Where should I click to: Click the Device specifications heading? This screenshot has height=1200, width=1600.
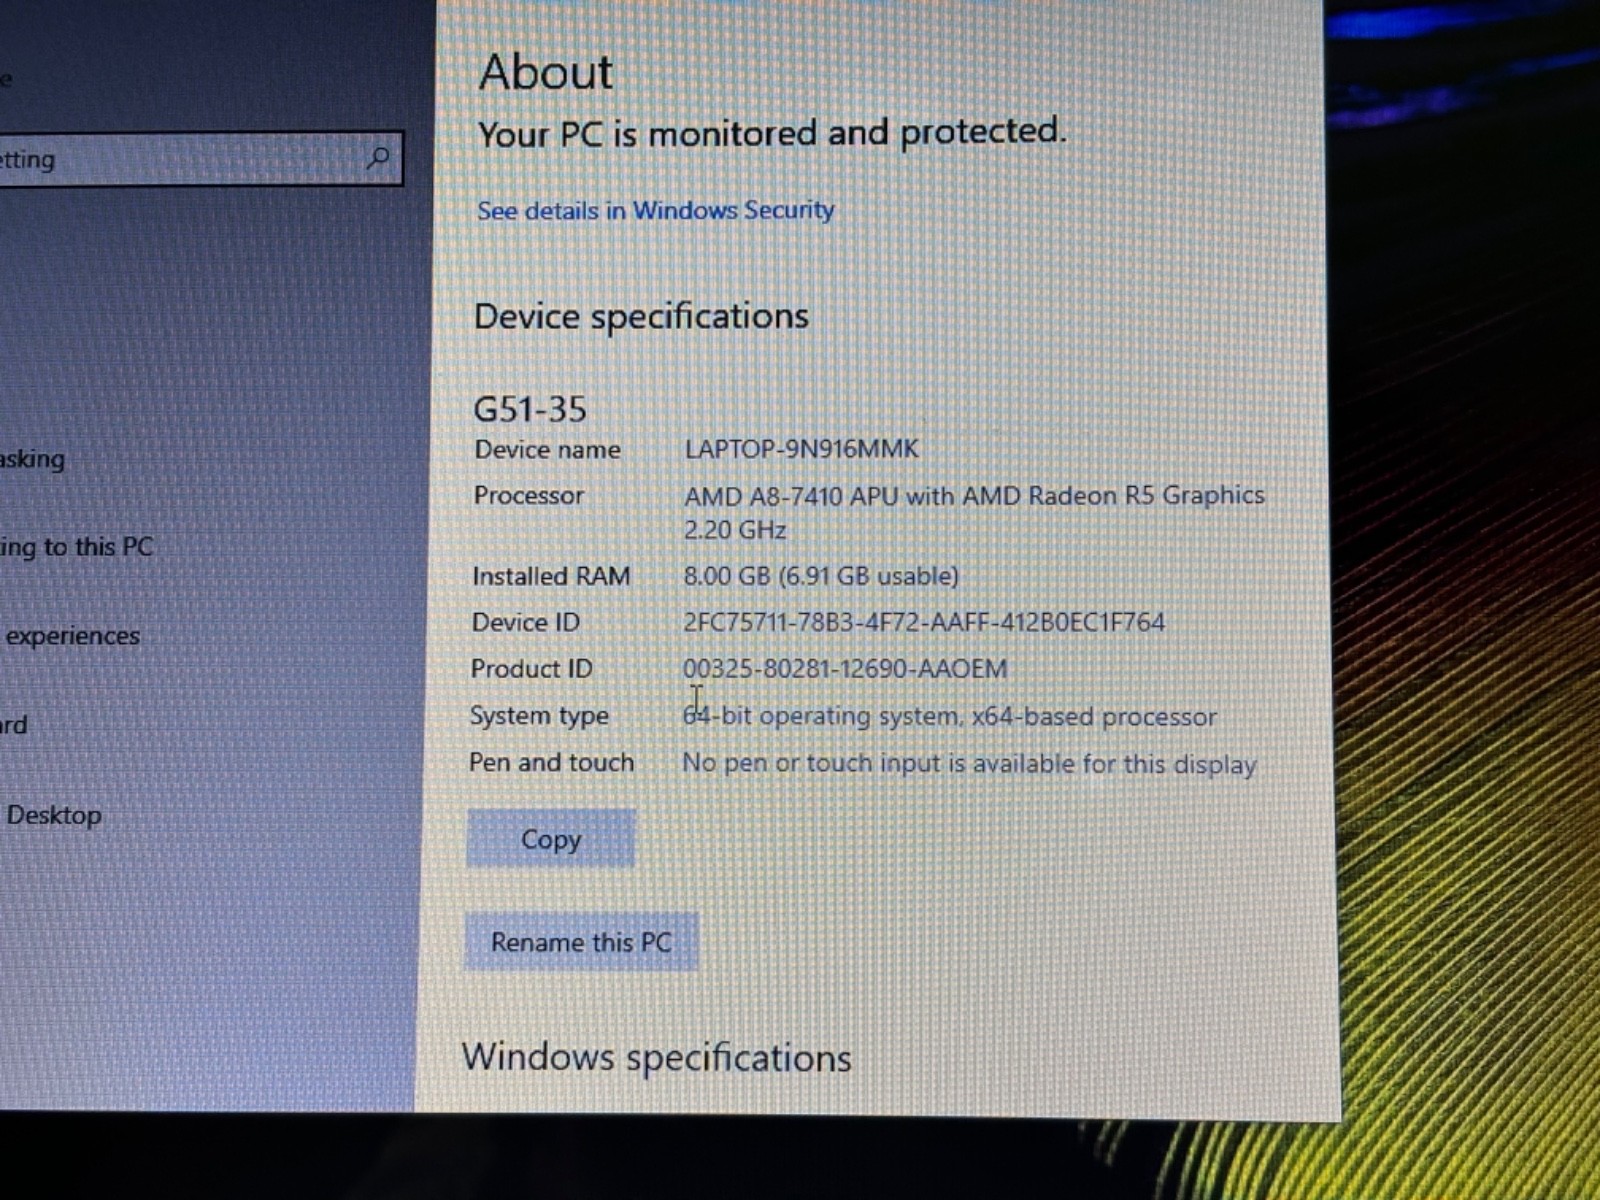tap(641, 316)
